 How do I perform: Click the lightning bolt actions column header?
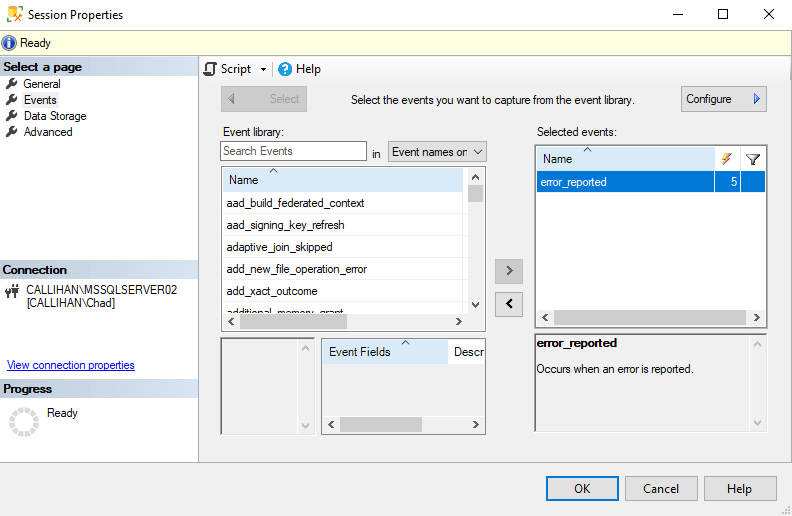pos(727,159)
